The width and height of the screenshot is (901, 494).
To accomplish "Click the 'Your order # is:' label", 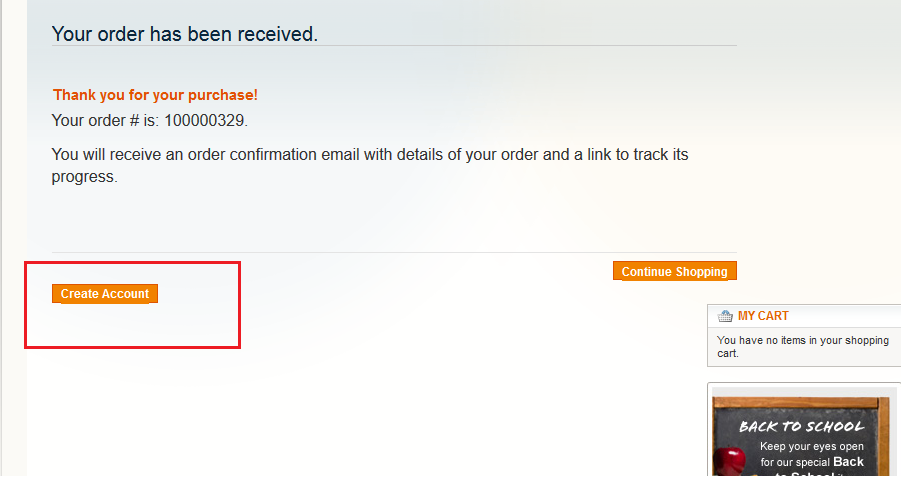I will coord(105,121).
